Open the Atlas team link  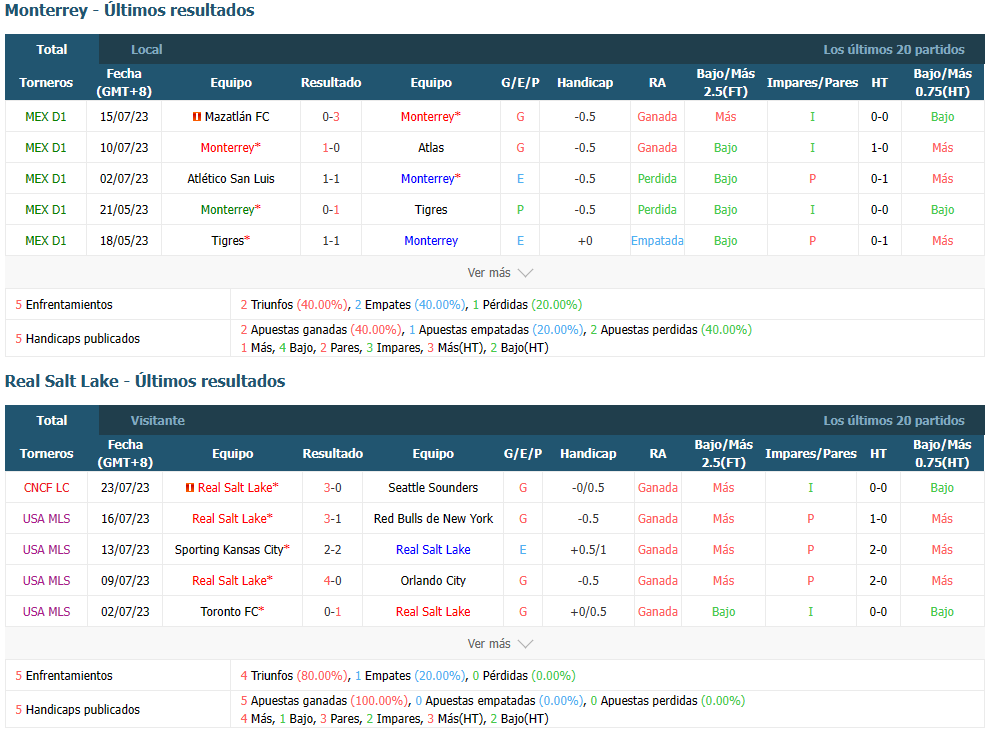point(431,148)
